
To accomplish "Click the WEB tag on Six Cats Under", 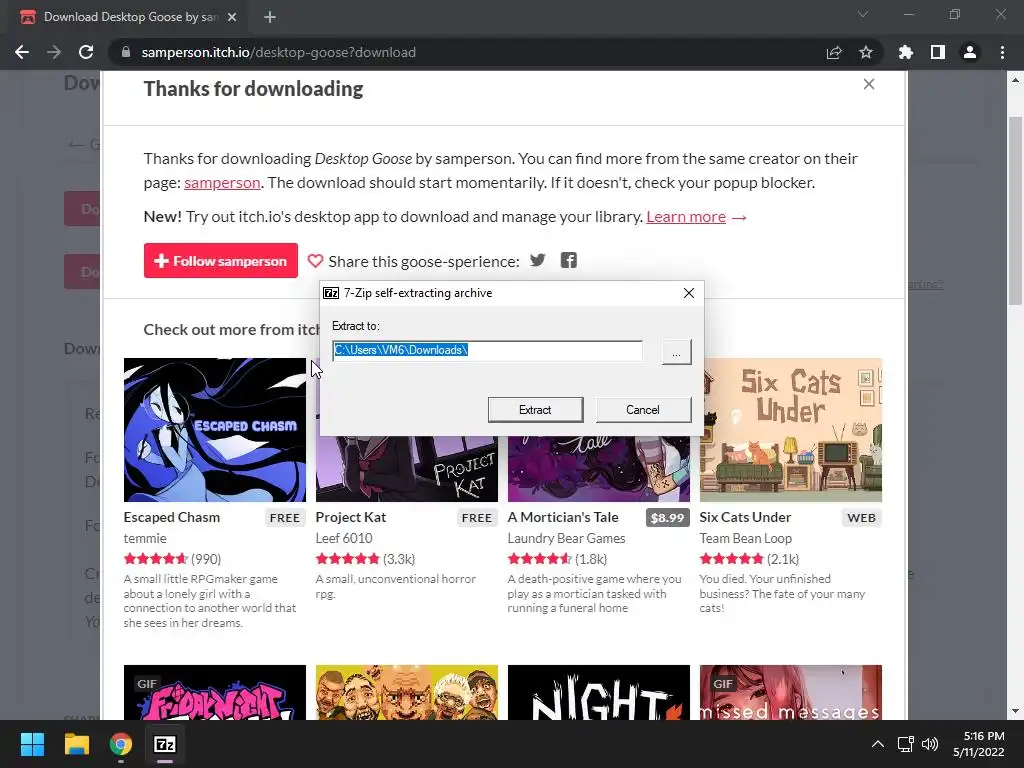I will click(861, 518).
